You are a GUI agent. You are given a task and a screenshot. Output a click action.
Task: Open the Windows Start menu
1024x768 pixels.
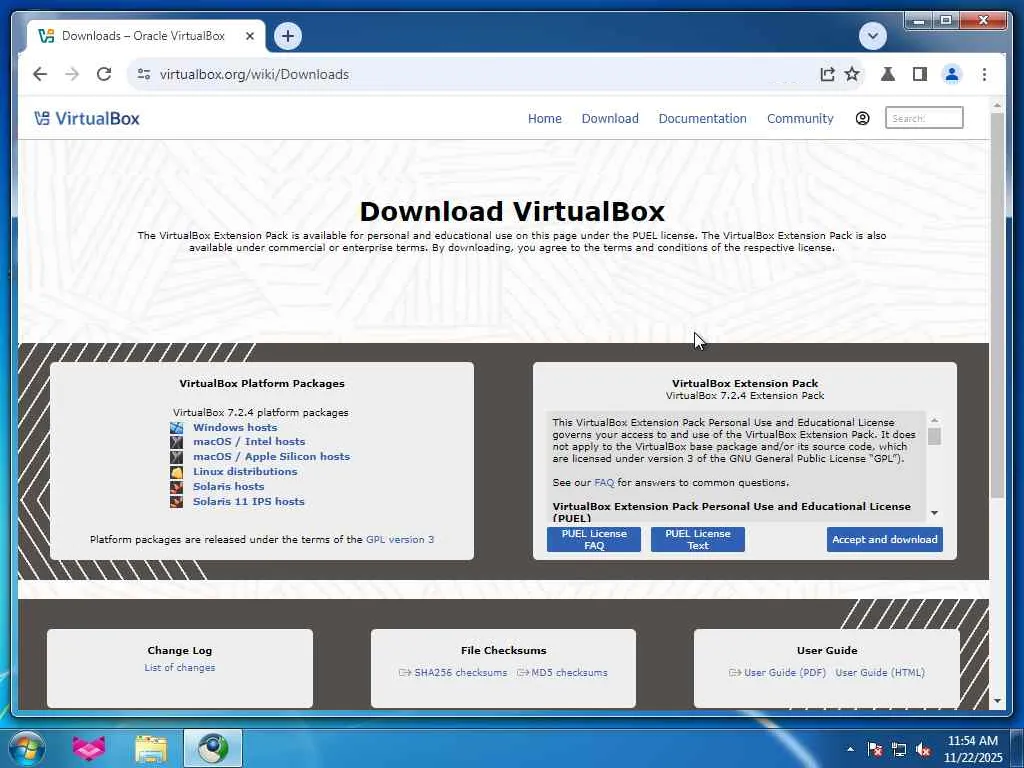[27, 748]
